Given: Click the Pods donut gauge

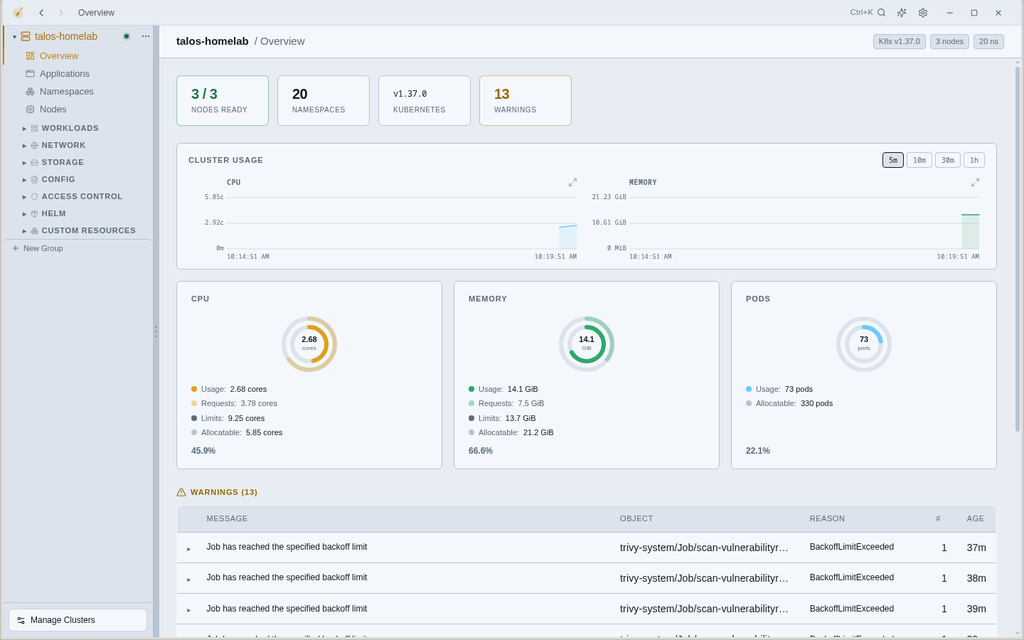Looking at the screenshot, I should pyautogui.click(x=863, y=344).
